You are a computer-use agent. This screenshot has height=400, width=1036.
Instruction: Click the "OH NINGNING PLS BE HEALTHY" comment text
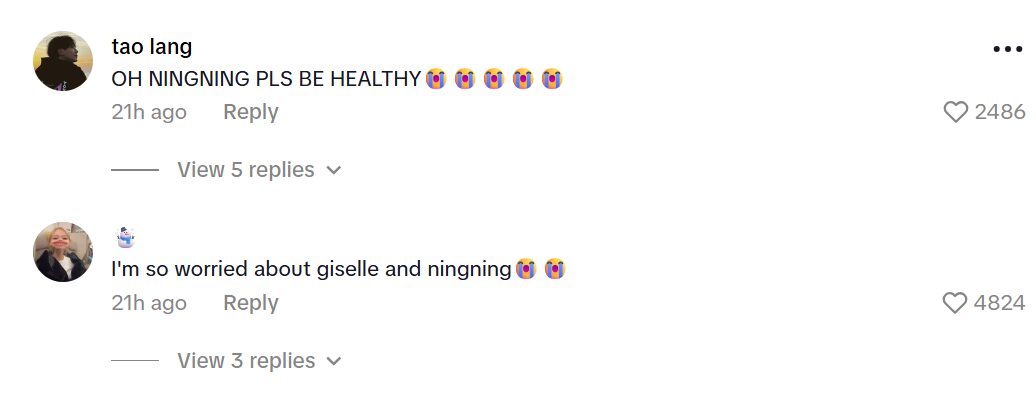click(266, 79)
